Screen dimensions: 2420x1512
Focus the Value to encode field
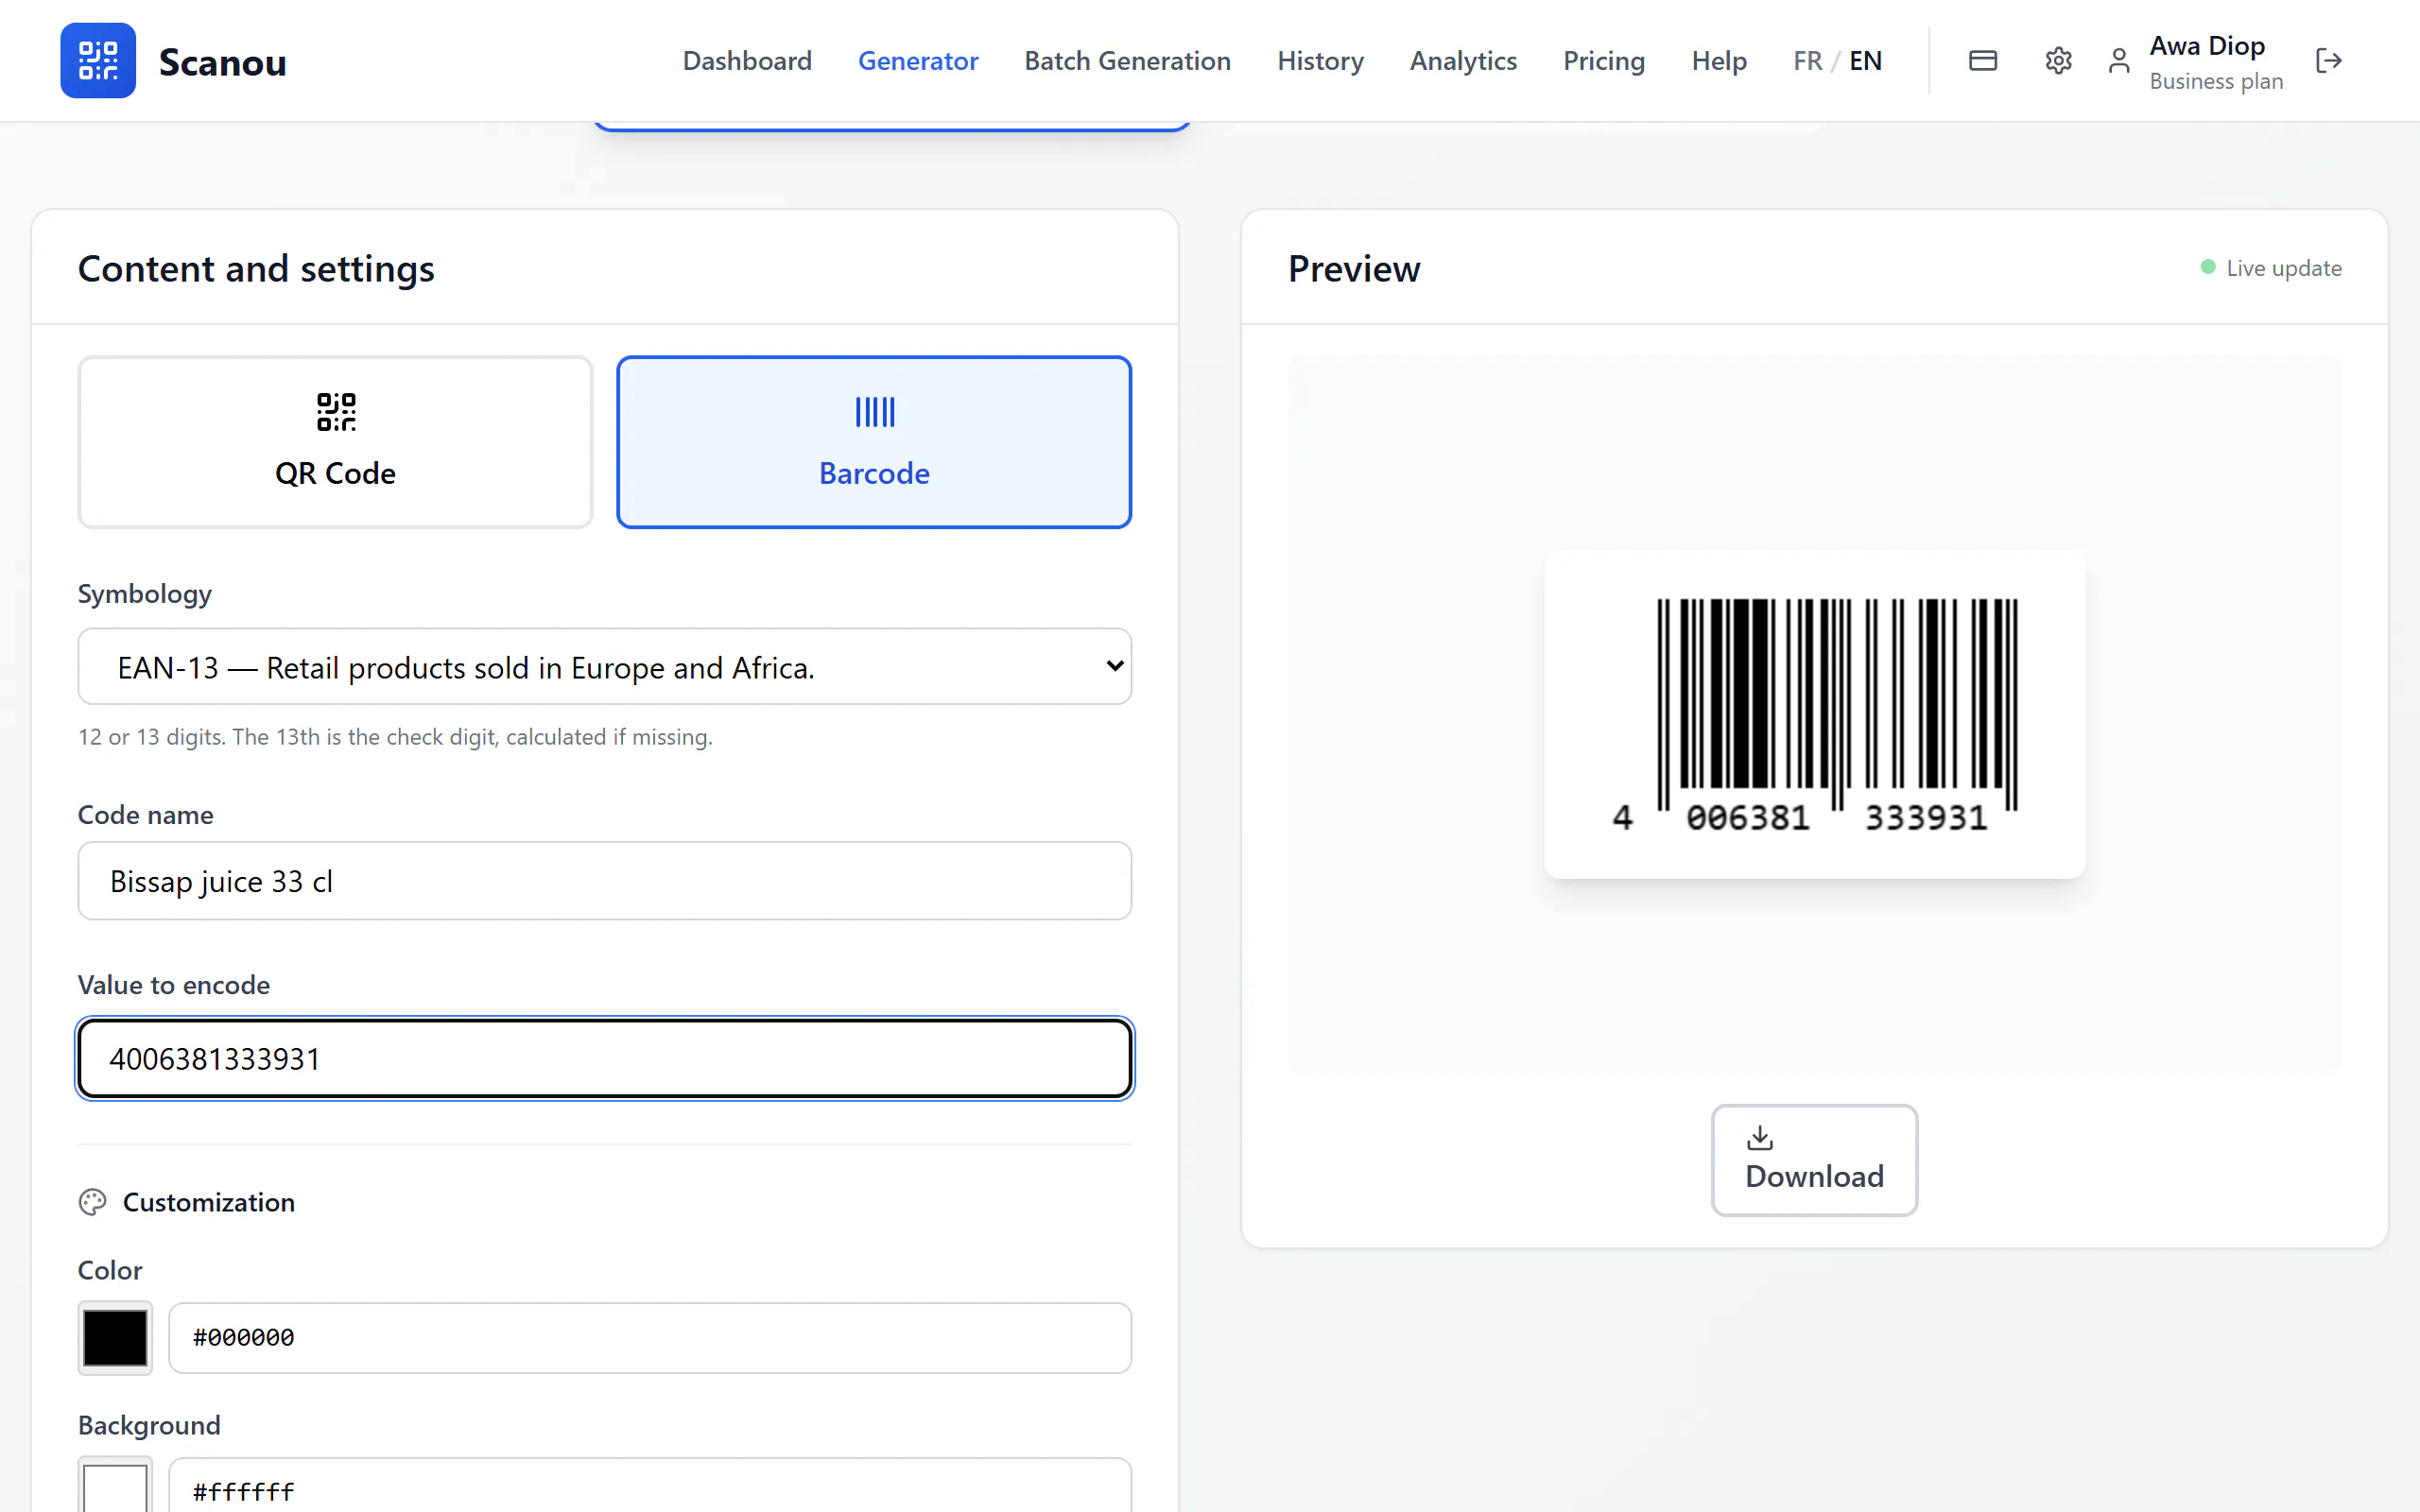click(x=604, y=1059)
